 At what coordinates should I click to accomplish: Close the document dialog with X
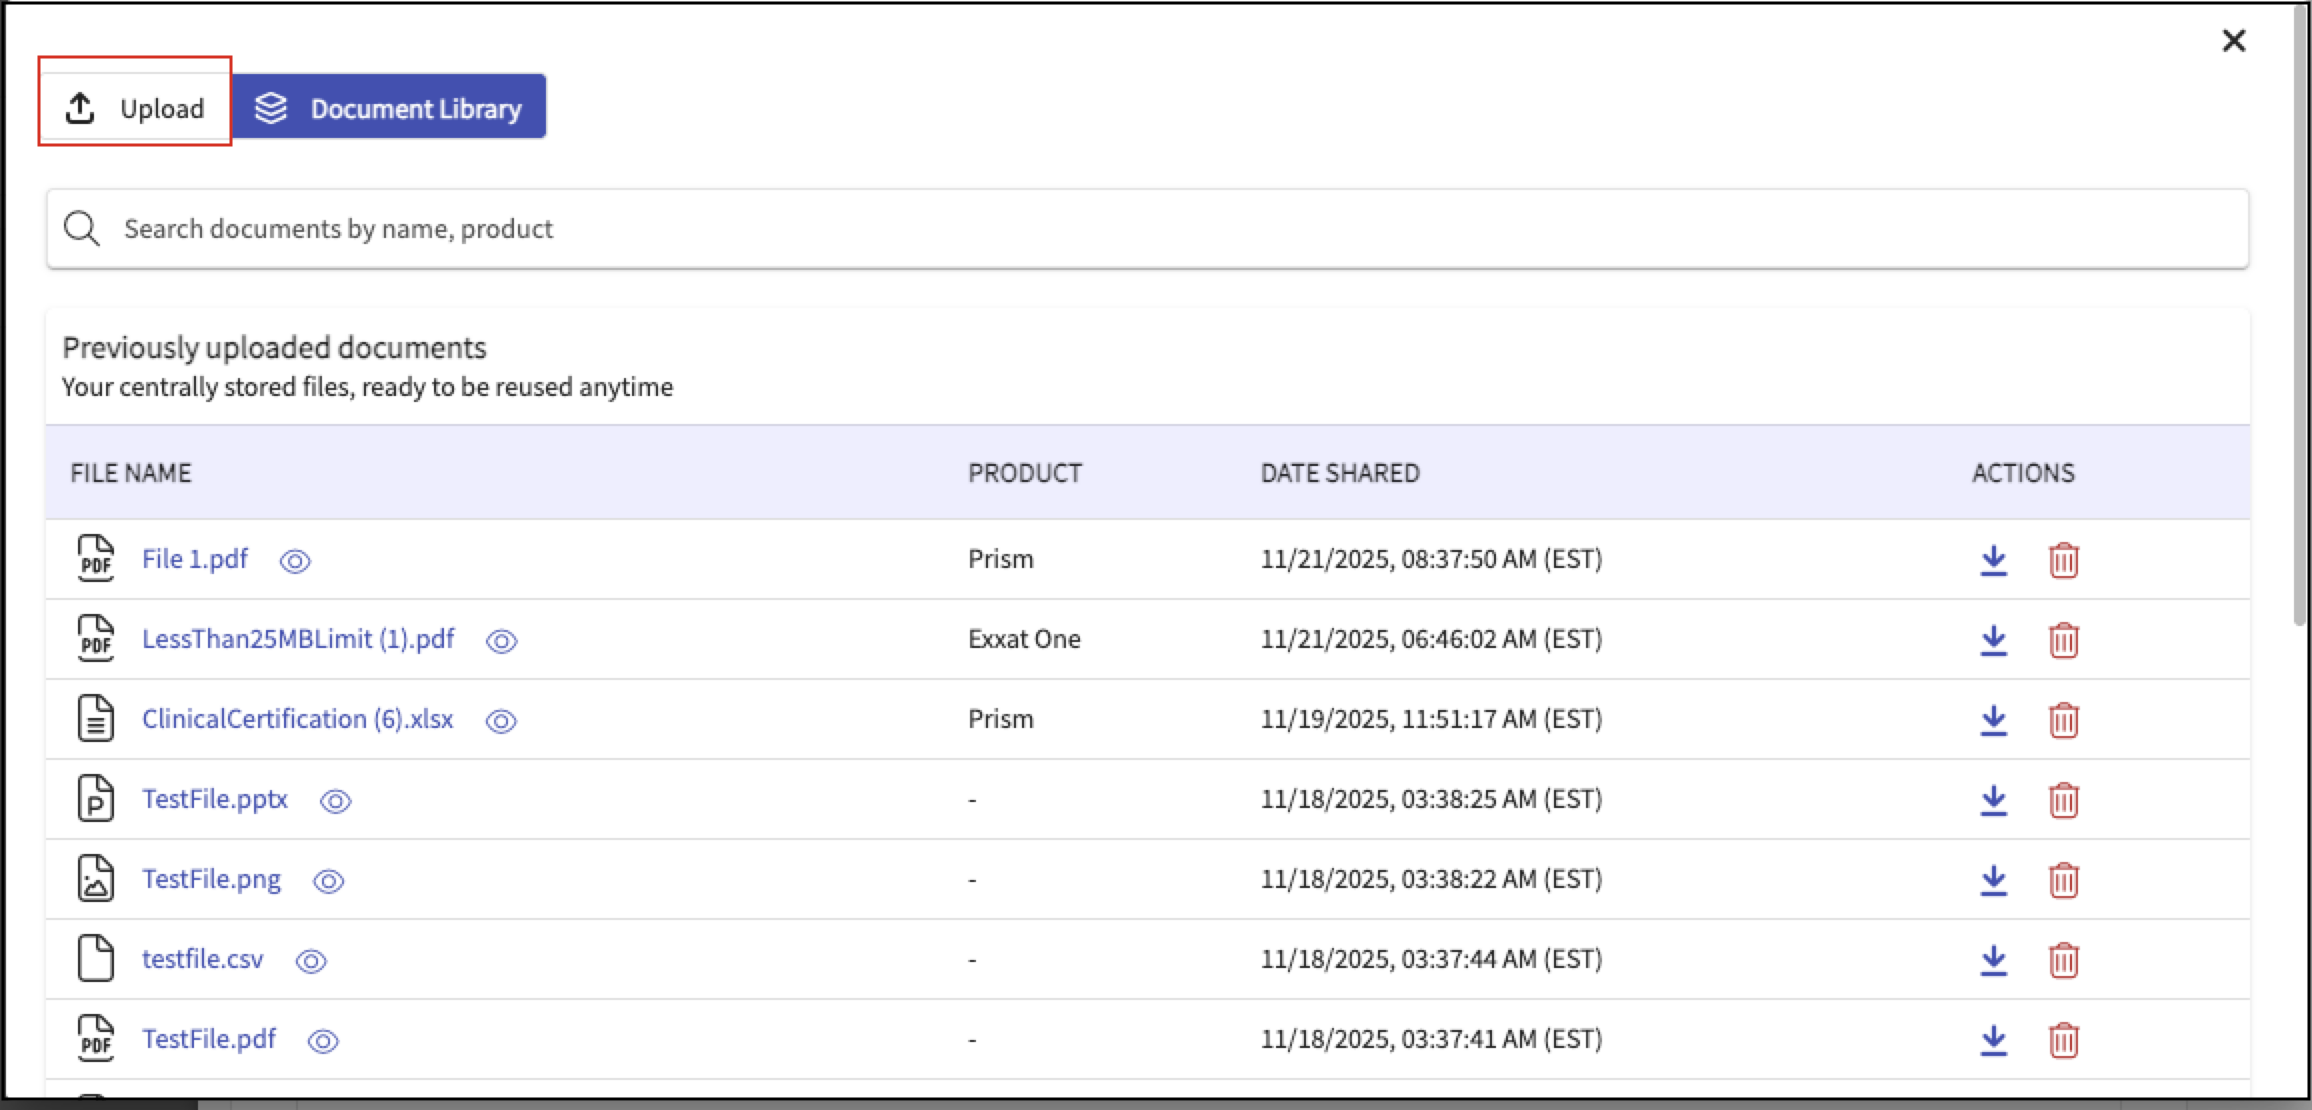click(x=2233, y=41)
